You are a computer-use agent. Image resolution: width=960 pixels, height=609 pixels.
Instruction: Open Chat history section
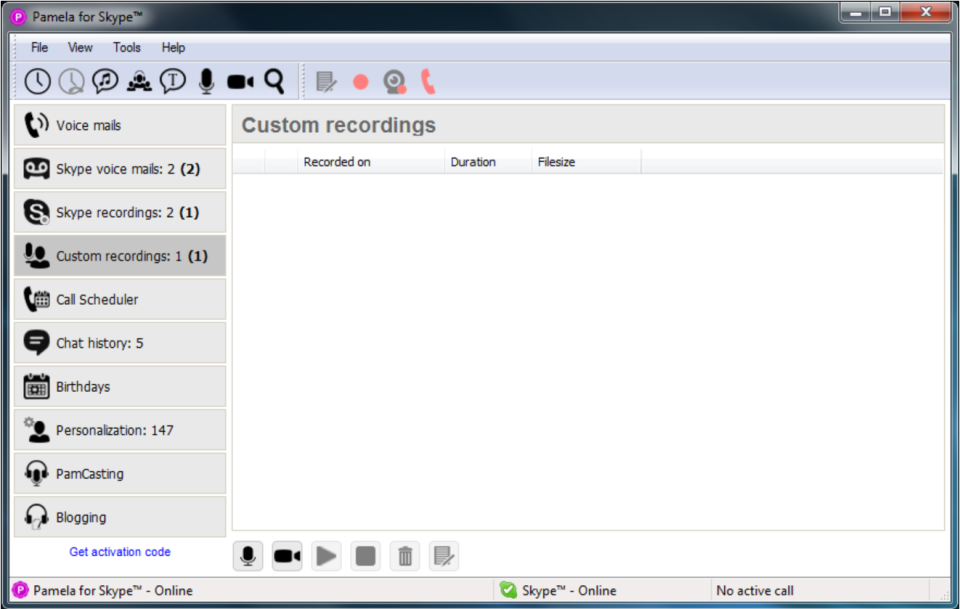[120, 343]
